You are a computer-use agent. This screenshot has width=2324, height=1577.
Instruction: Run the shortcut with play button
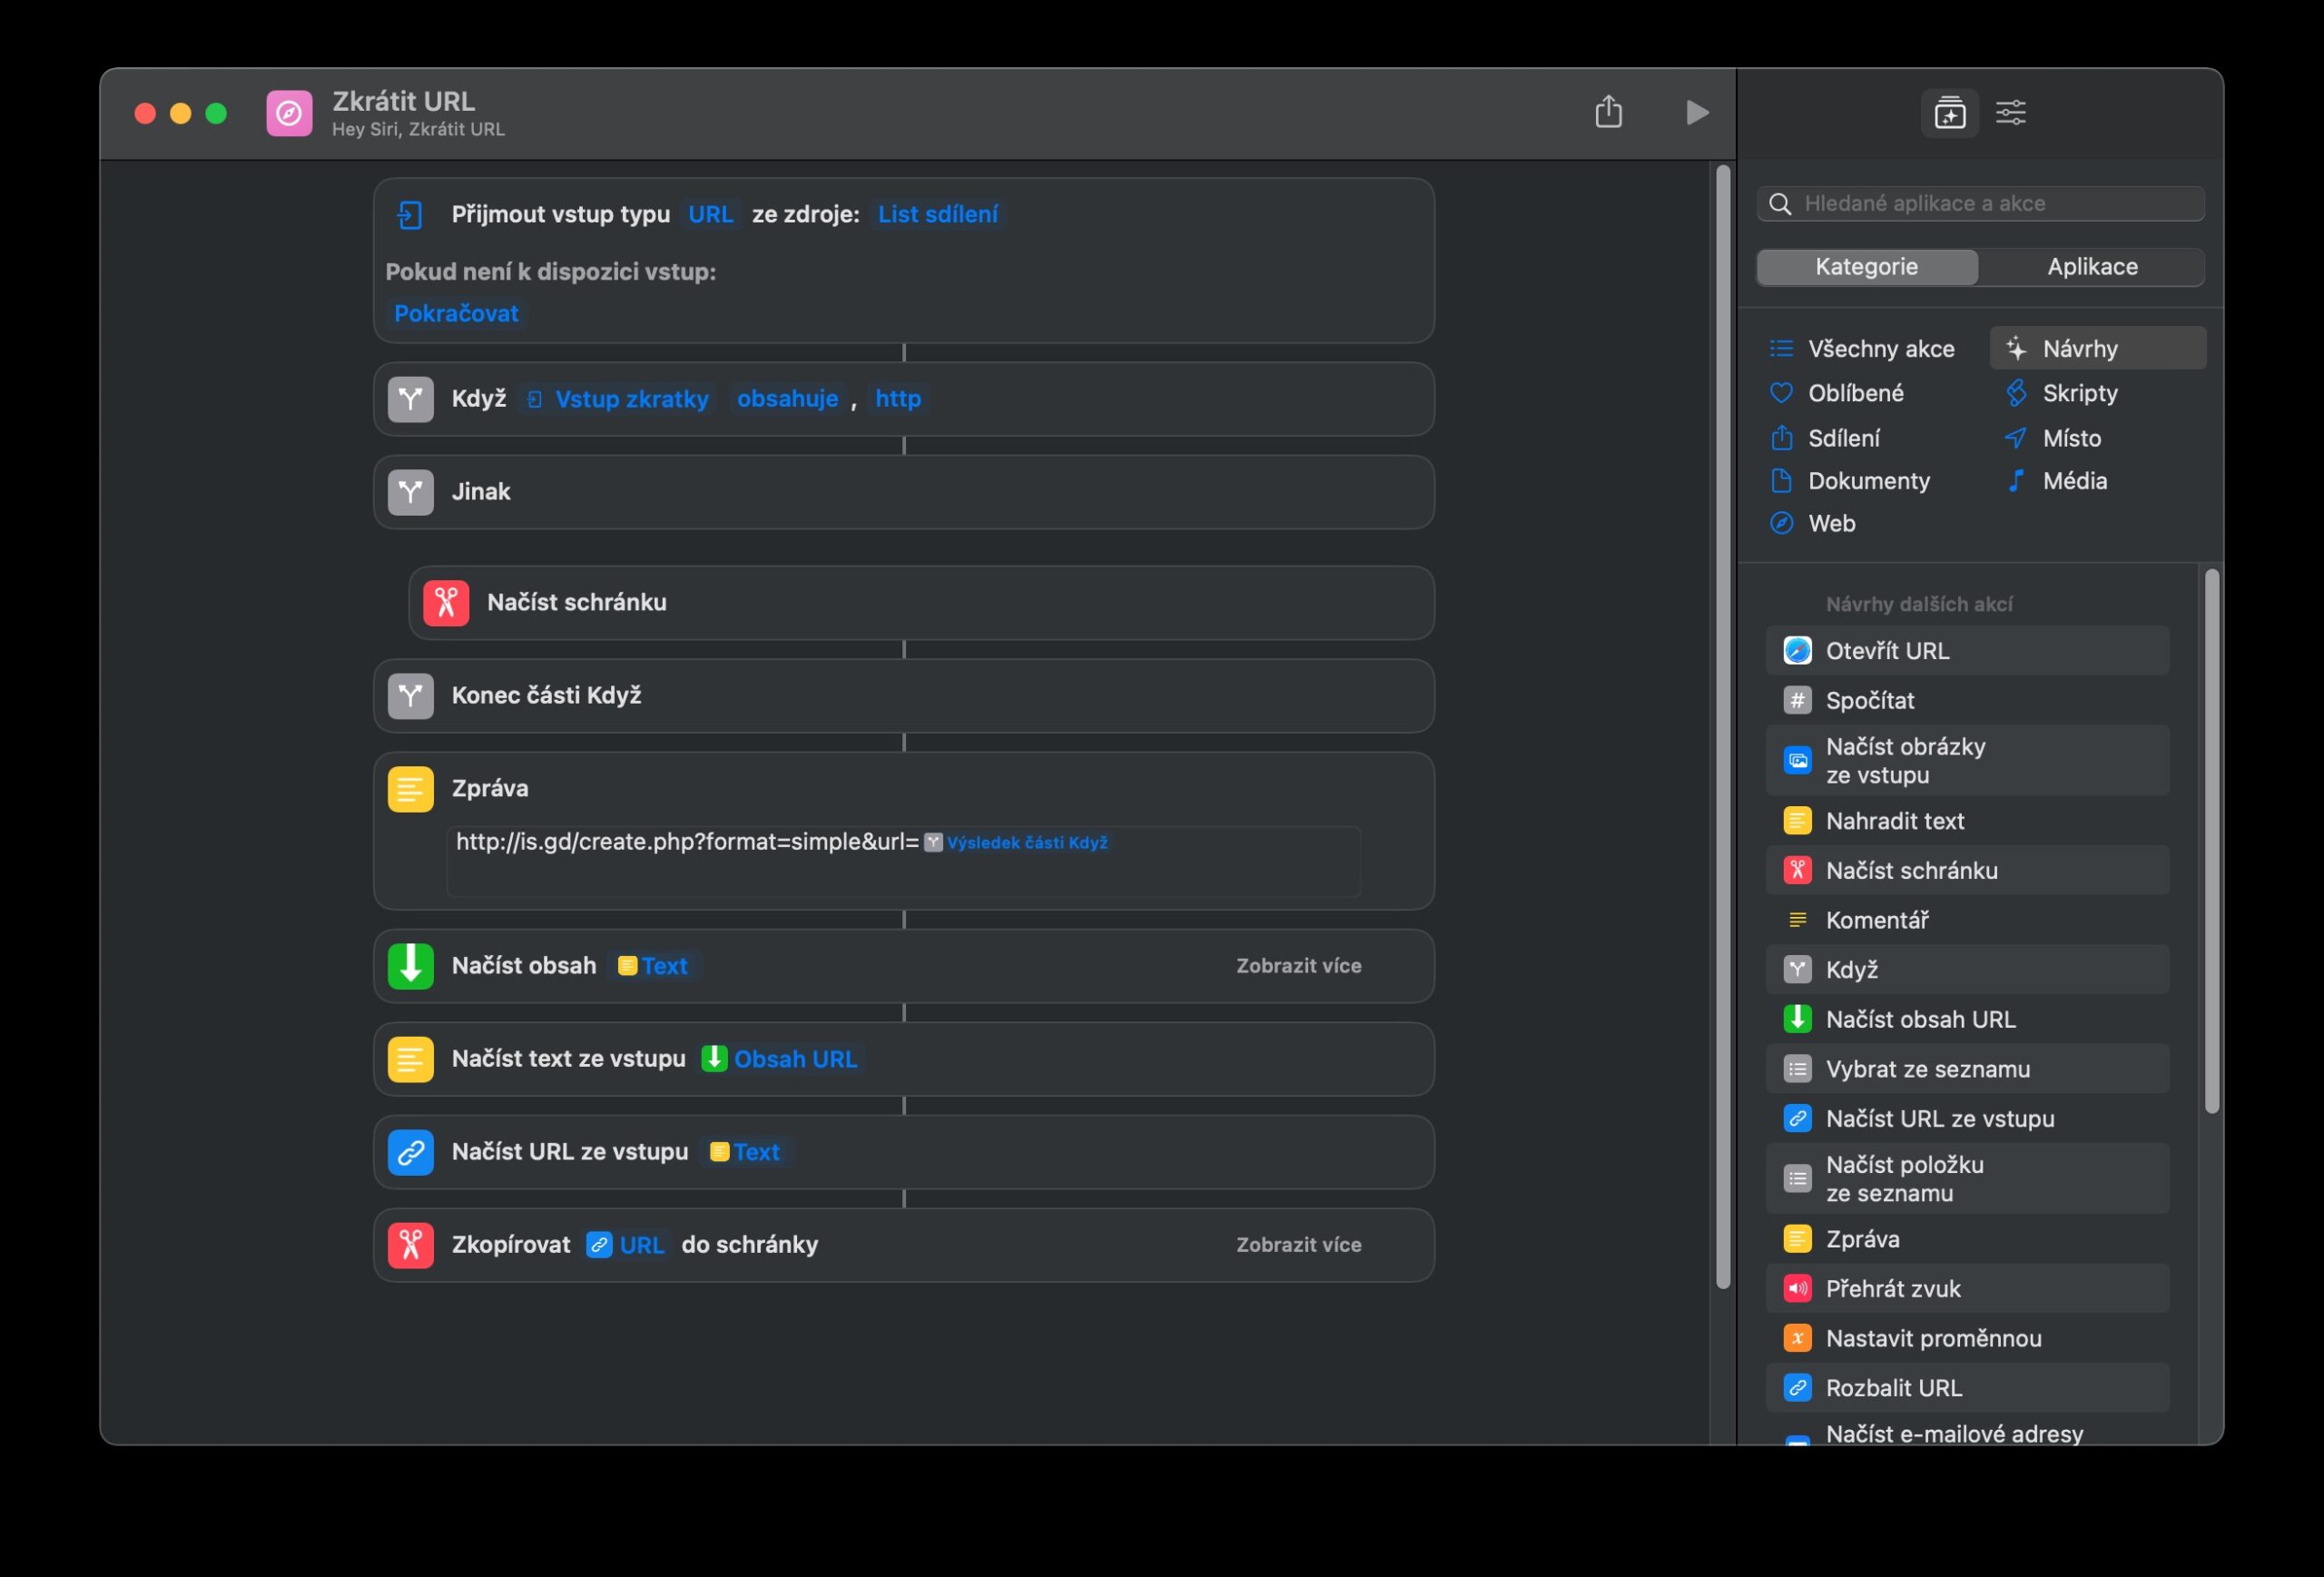[x=1696, y=112]
